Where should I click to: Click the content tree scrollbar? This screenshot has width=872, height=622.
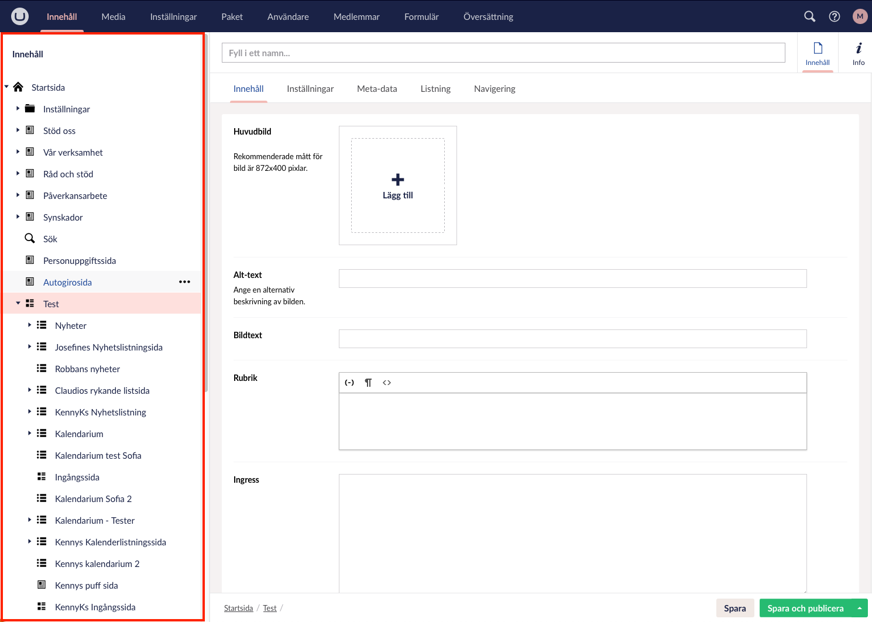206,211
